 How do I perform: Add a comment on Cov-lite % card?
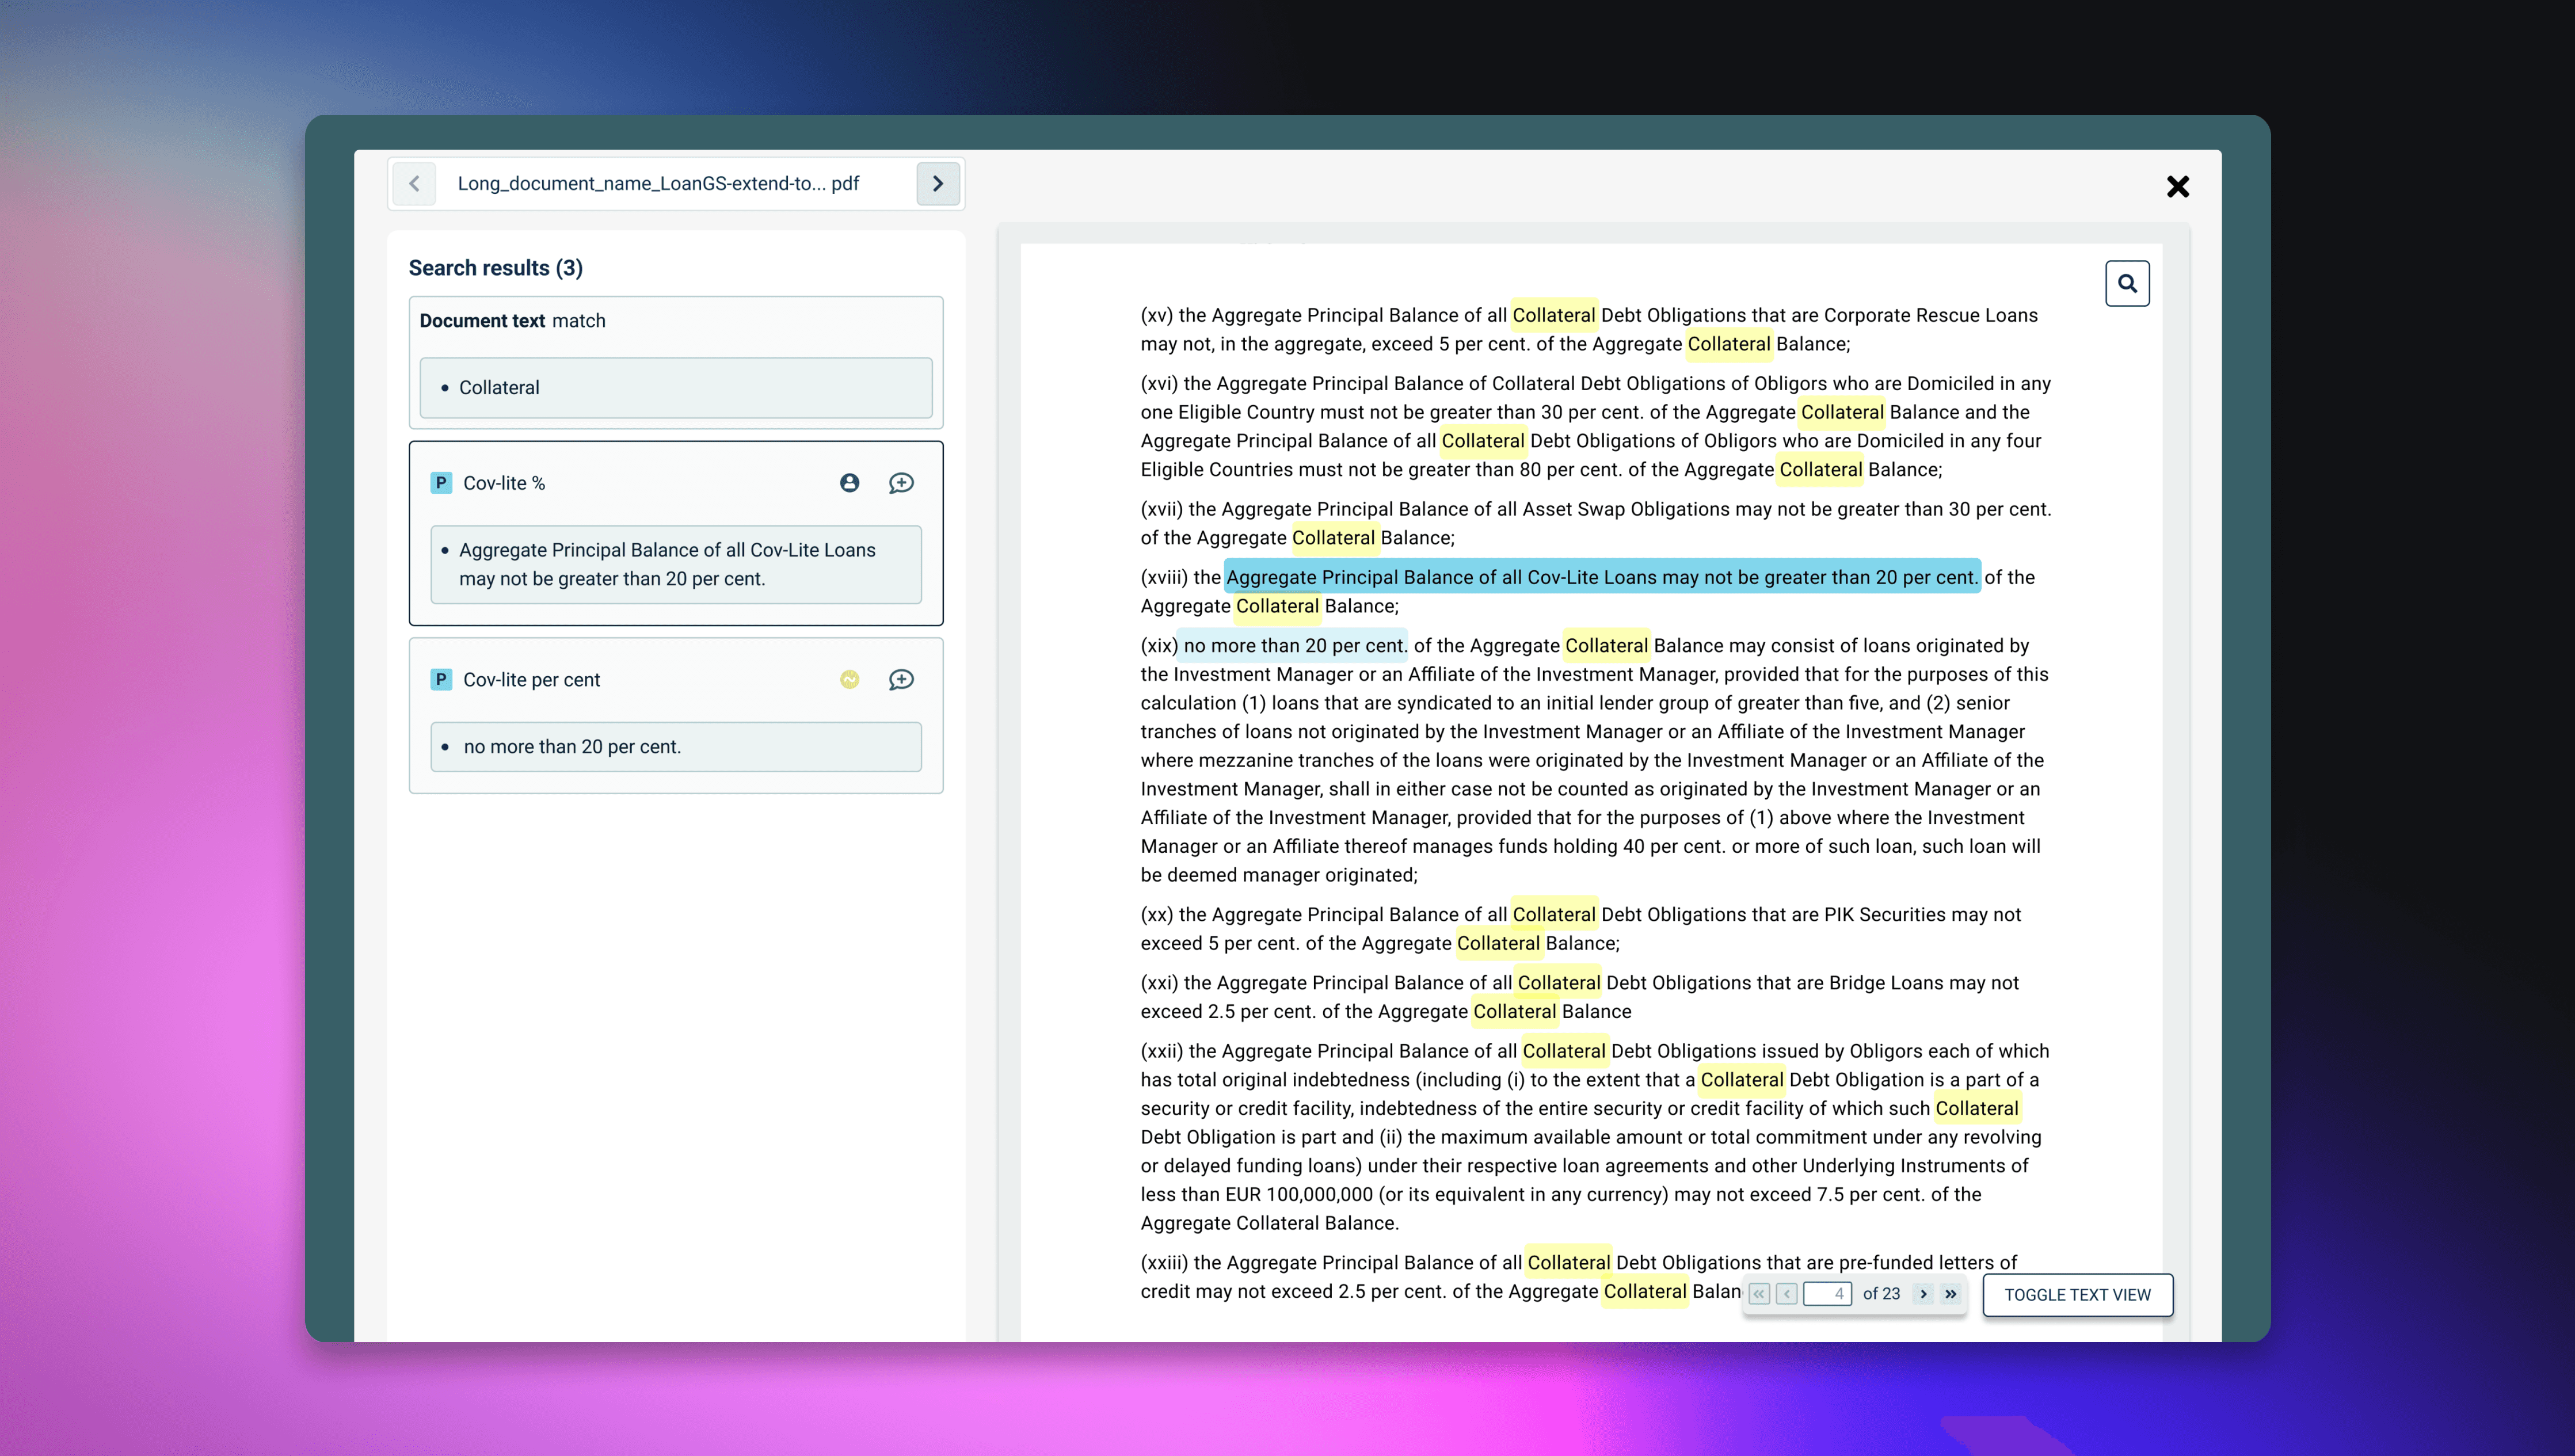click(901, 483)
